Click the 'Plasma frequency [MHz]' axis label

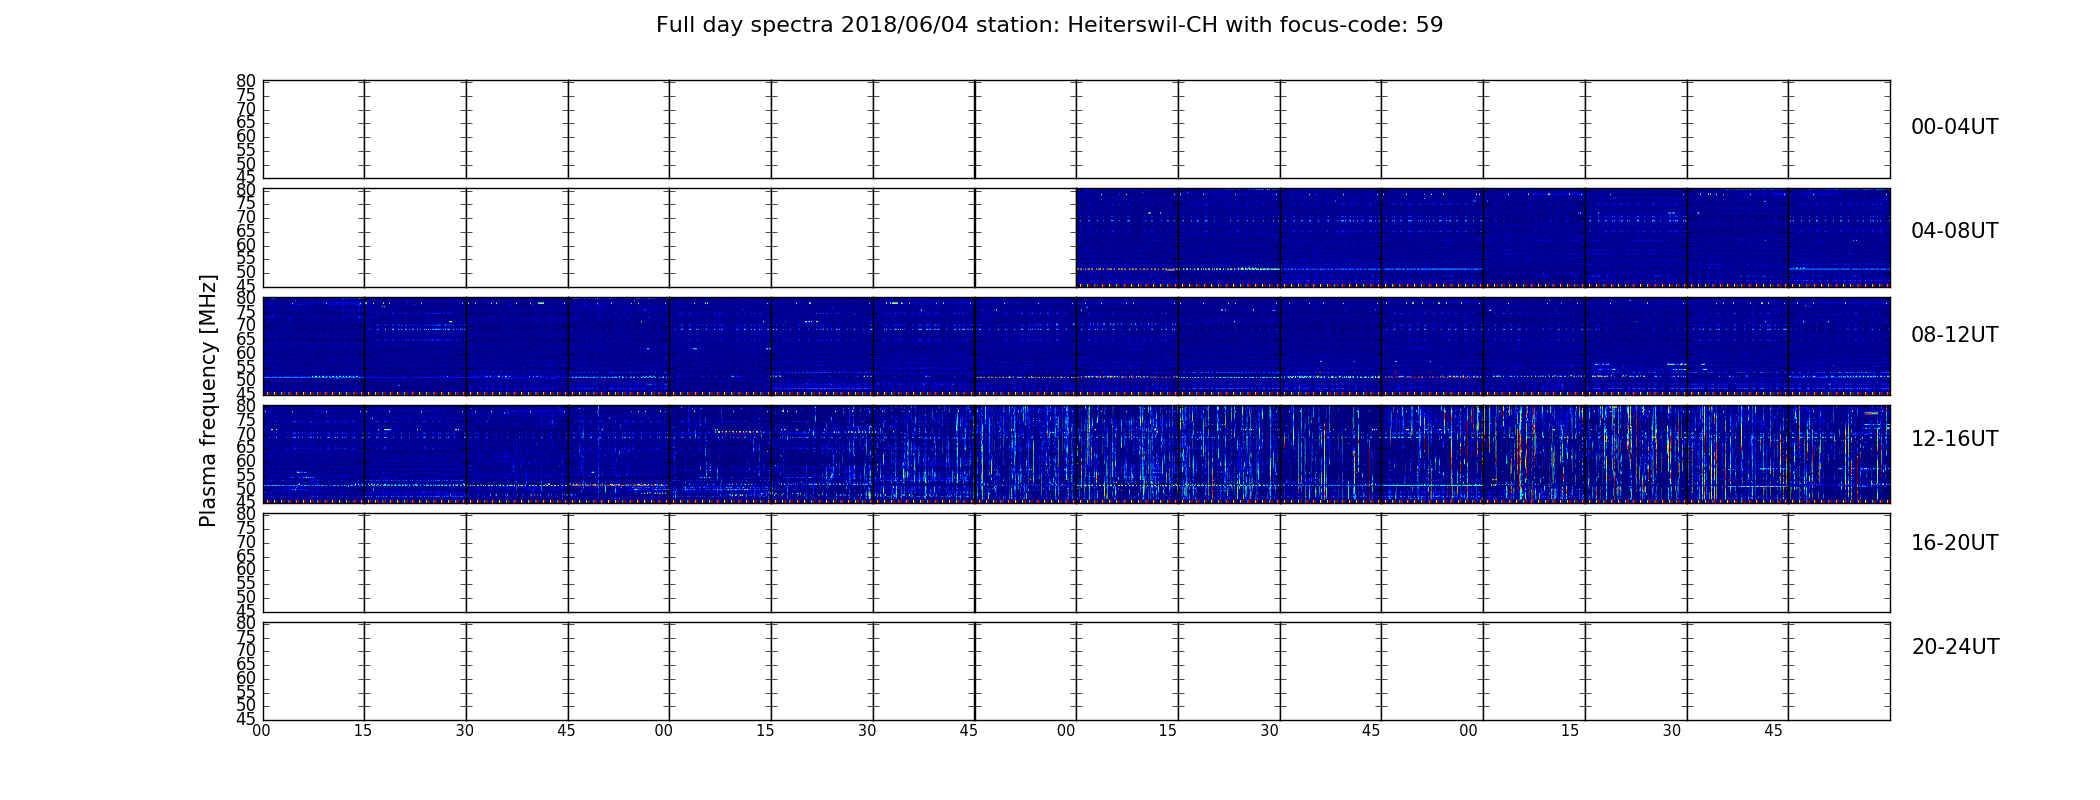tap(208, 400)
